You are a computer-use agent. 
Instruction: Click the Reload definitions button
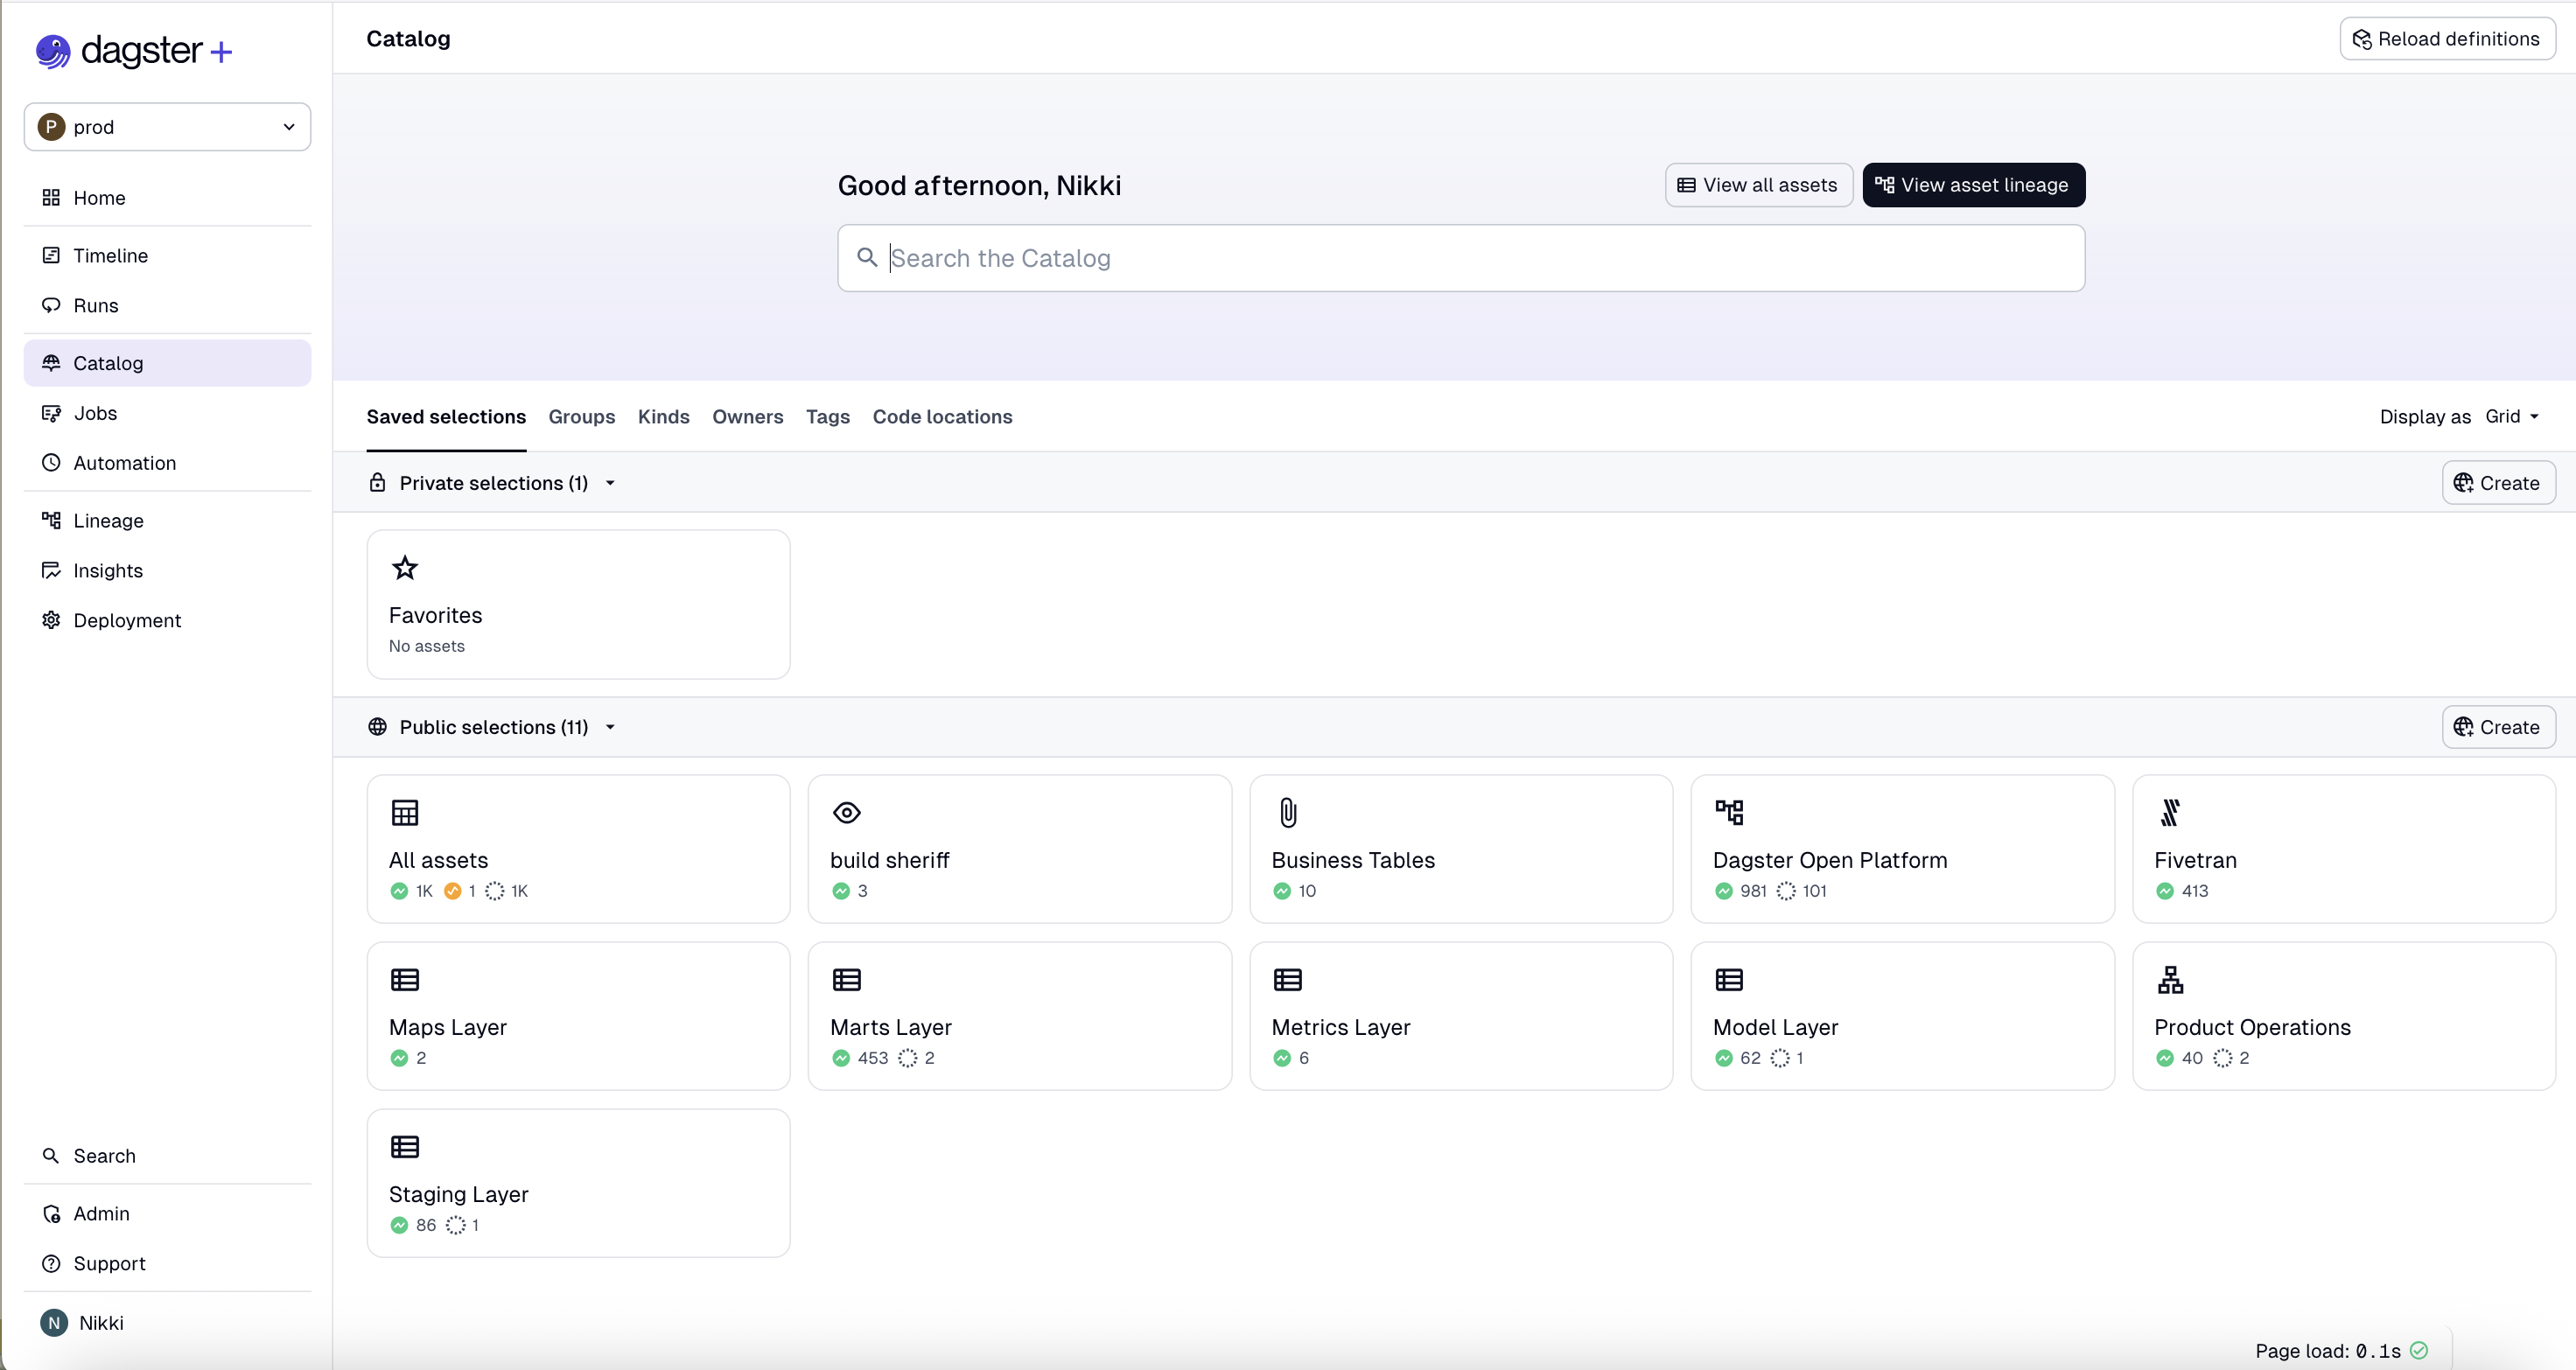2447,38
